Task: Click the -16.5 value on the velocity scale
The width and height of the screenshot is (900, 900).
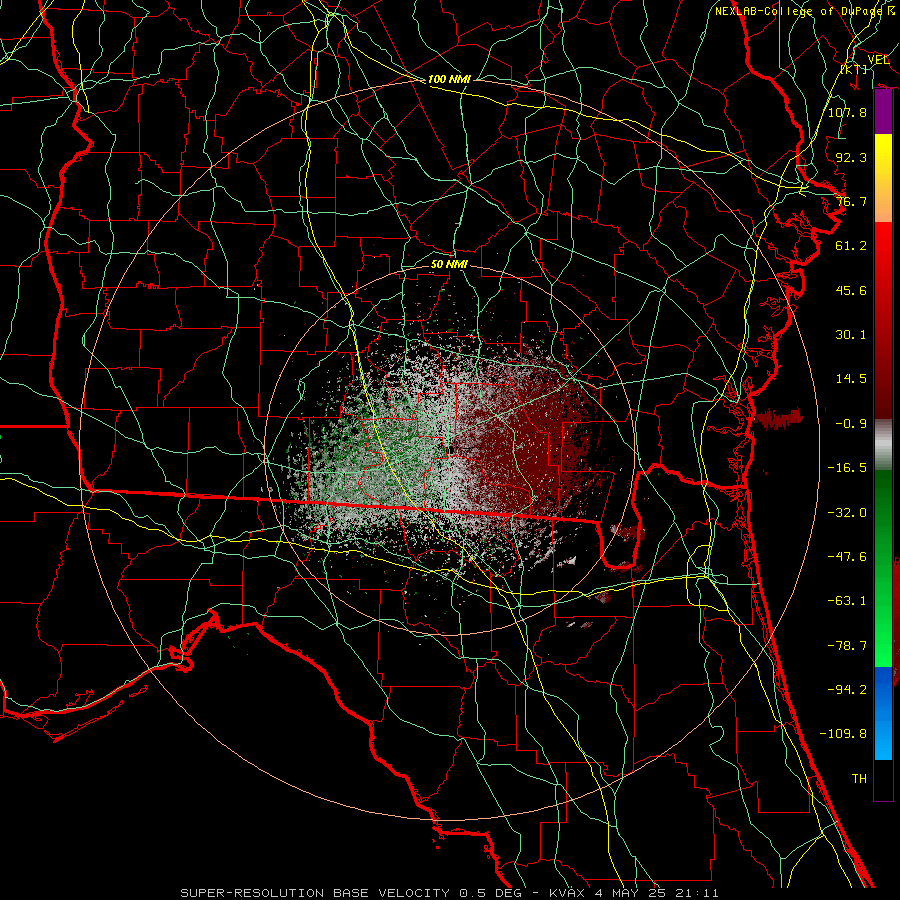Action: tap(847, 468)
